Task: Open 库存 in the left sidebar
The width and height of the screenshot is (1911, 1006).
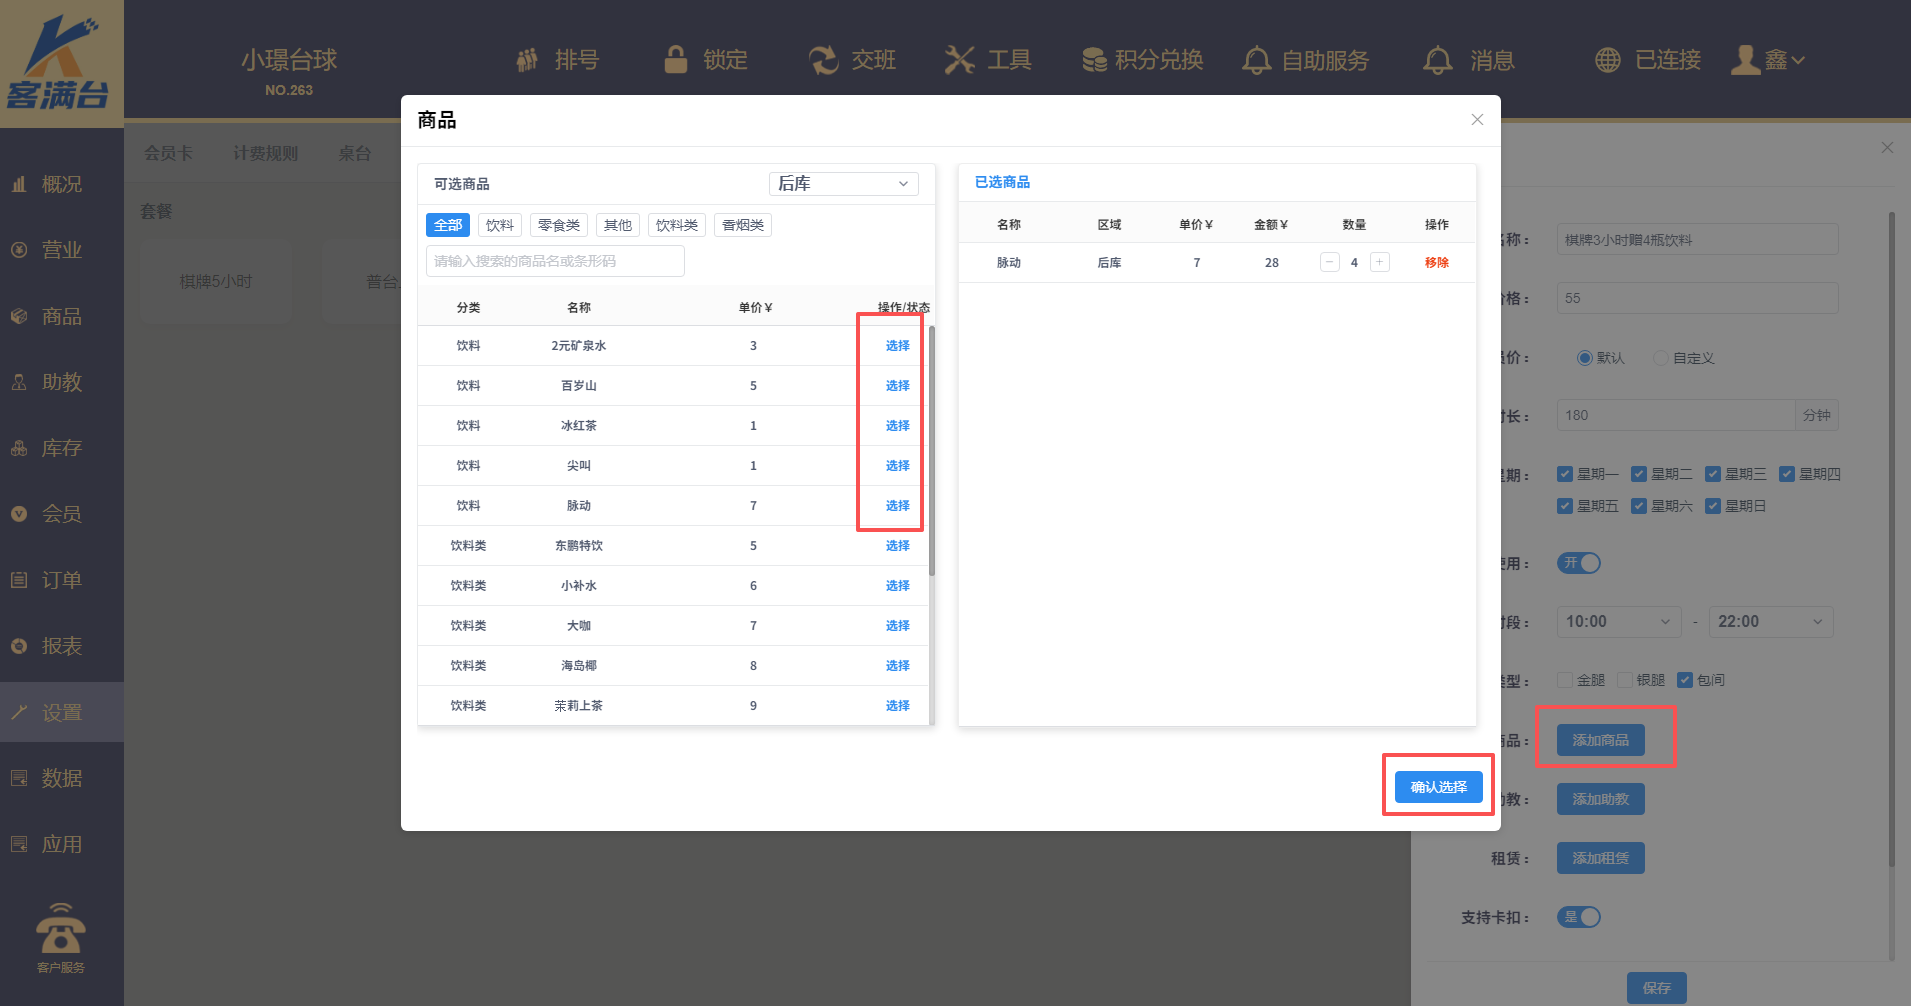Action: click(x=61, y=448)
